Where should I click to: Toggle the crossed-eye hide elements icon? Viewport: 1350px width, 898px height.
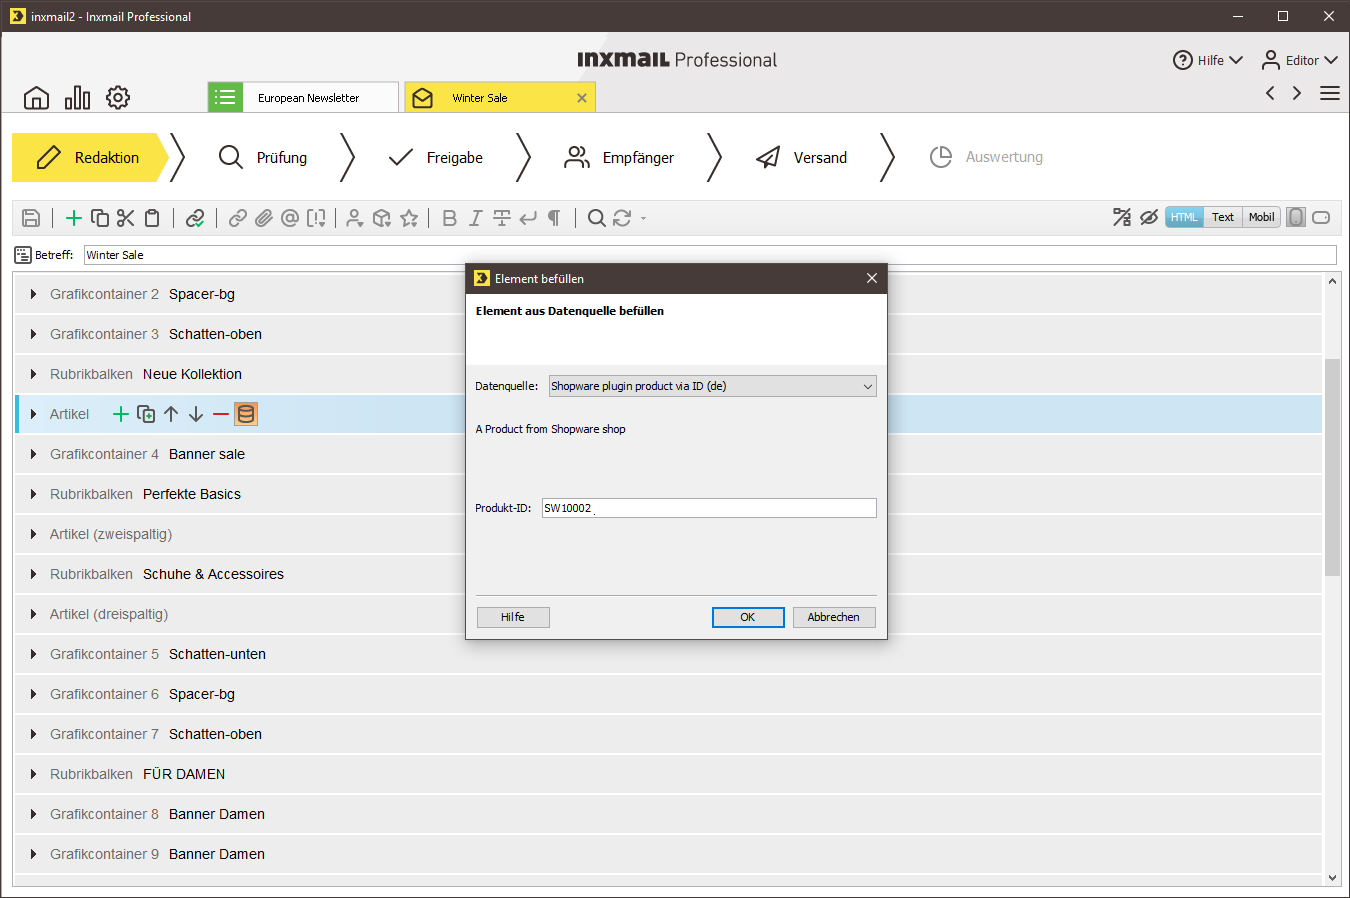click(x=1149, y=217)
